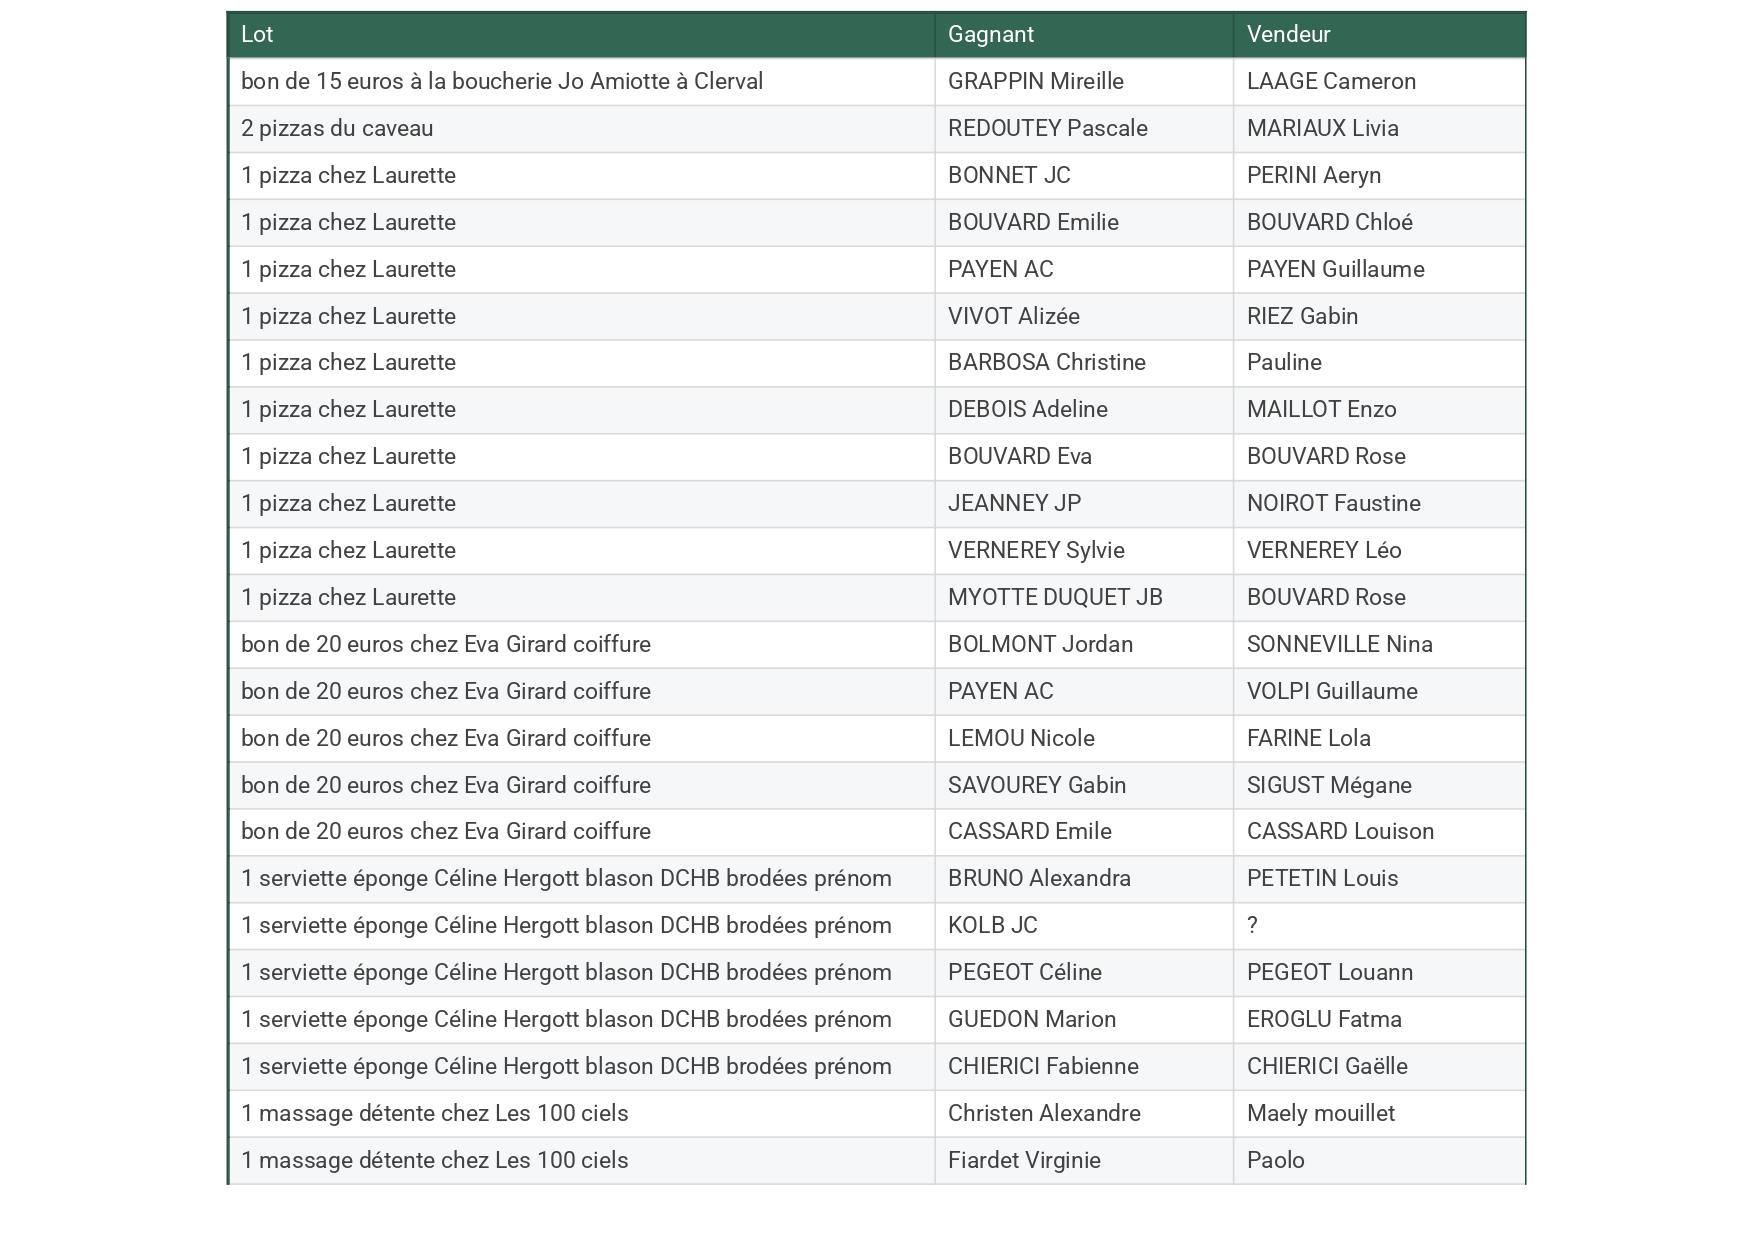
Task: Click the Lot column header
Action: [x=257, y=35]
